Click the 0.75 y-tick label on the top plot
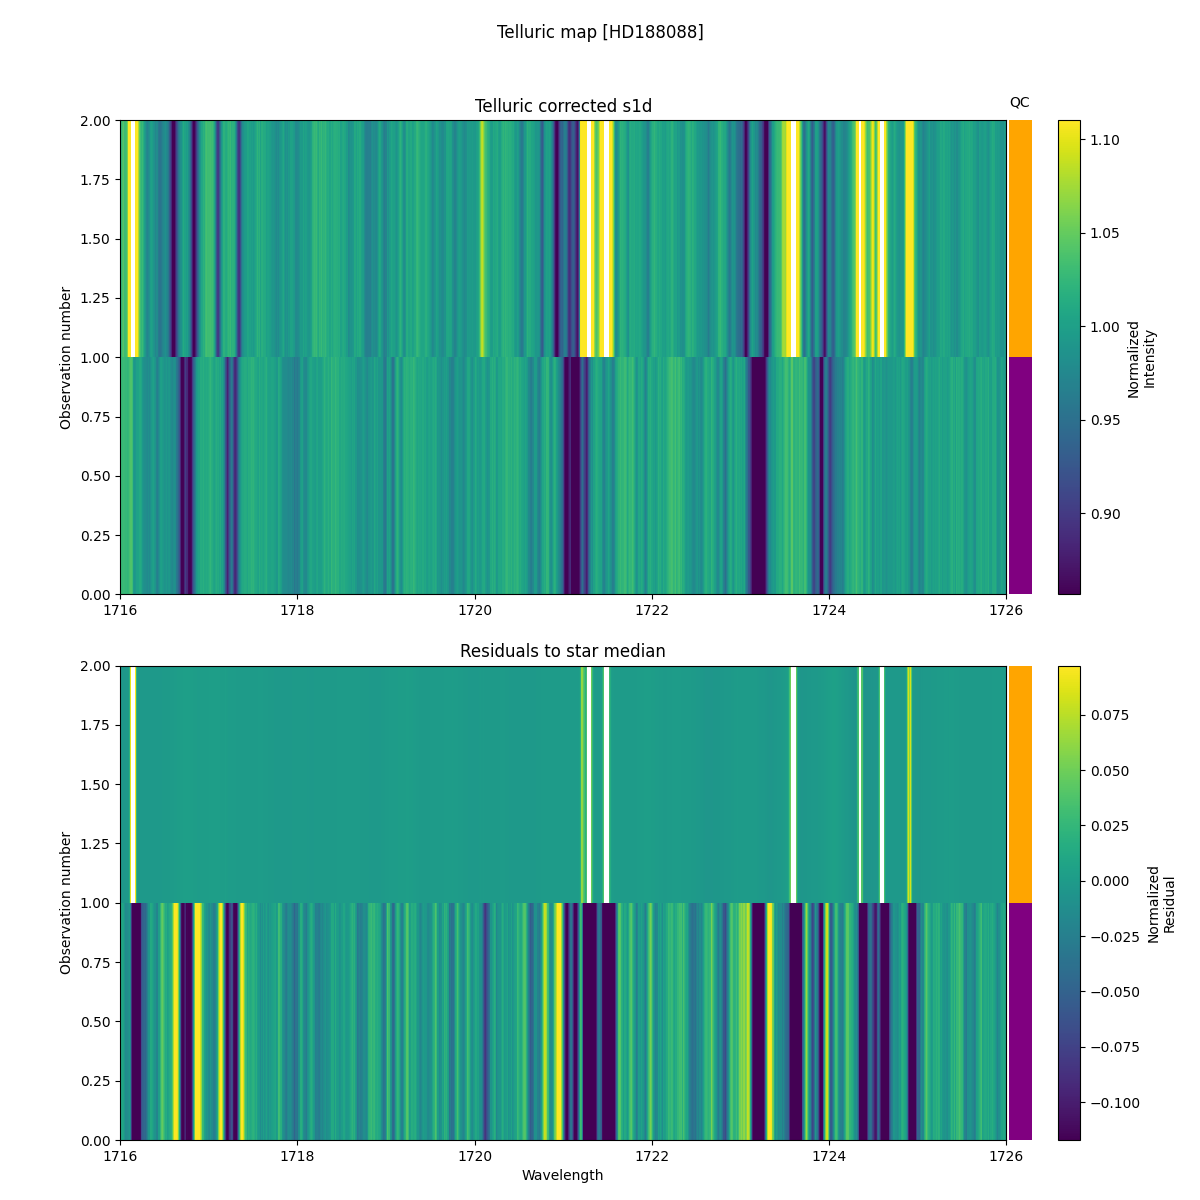This screenshot has height=1200, width=1200. [x=97, y=417]
